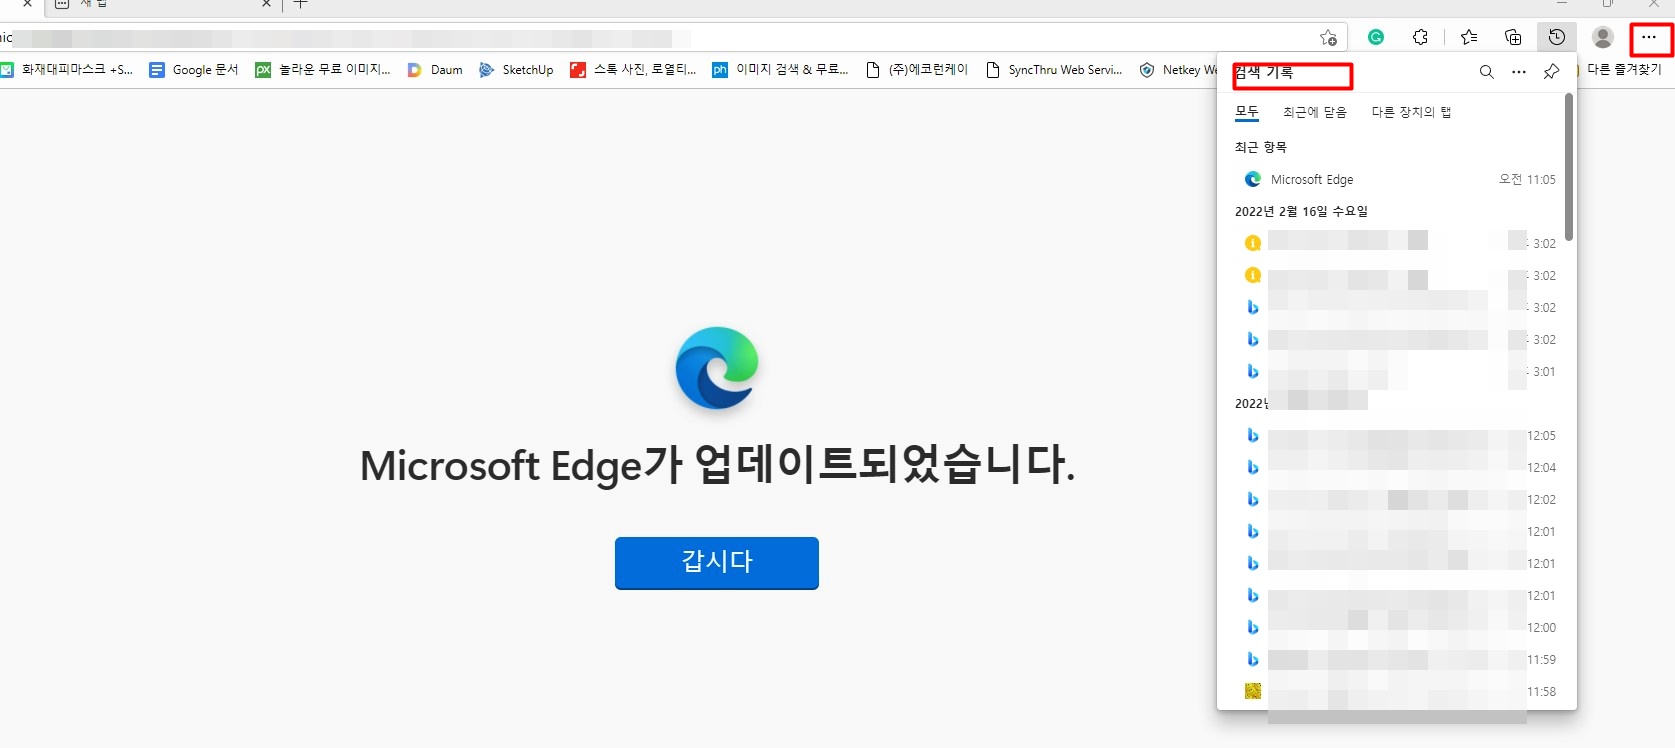Open 화재대피마스크 bookmark
This screenshot has width=1675, height=748.
click(67, 70)
